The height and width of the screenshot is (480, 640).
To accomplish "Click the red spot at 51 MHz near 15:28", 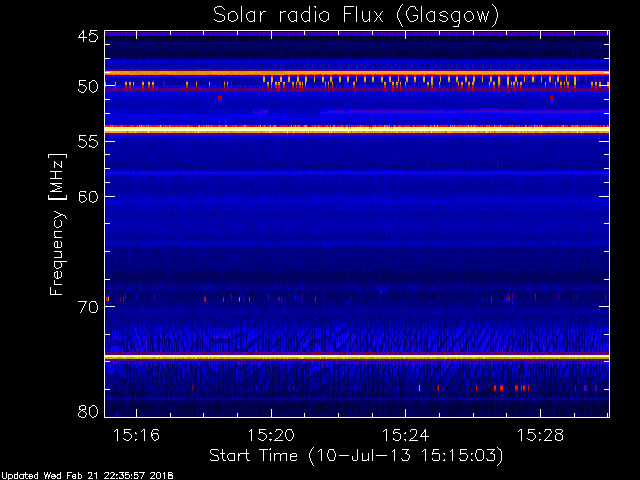I will coord(551,98).
